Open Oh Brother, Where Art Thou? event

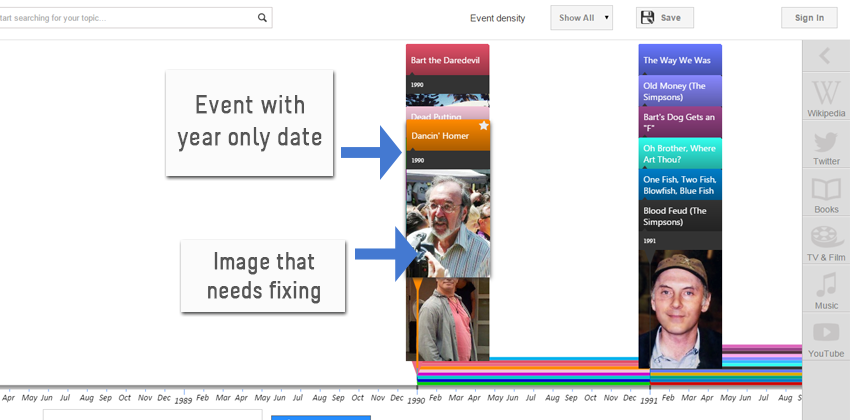(680, 153)
